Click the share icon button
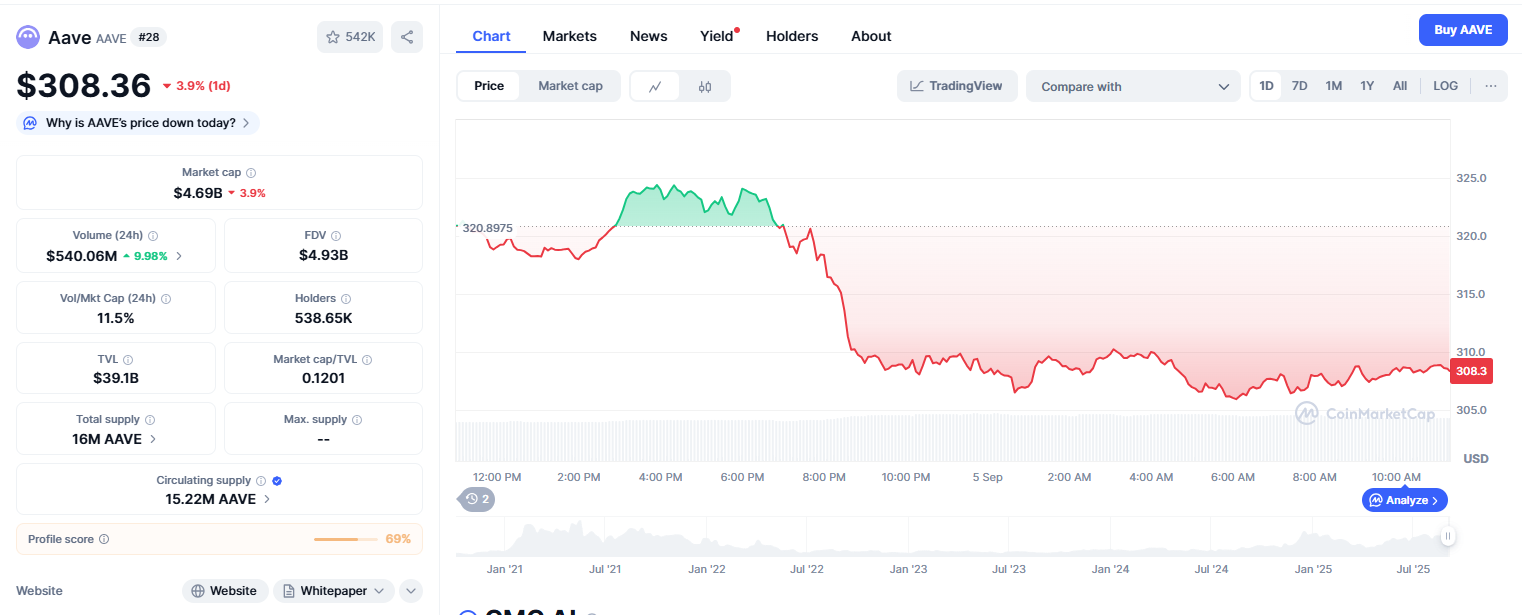Viewport: 1522px width, 615px height. pyautogui.click(x=407, y=37)
